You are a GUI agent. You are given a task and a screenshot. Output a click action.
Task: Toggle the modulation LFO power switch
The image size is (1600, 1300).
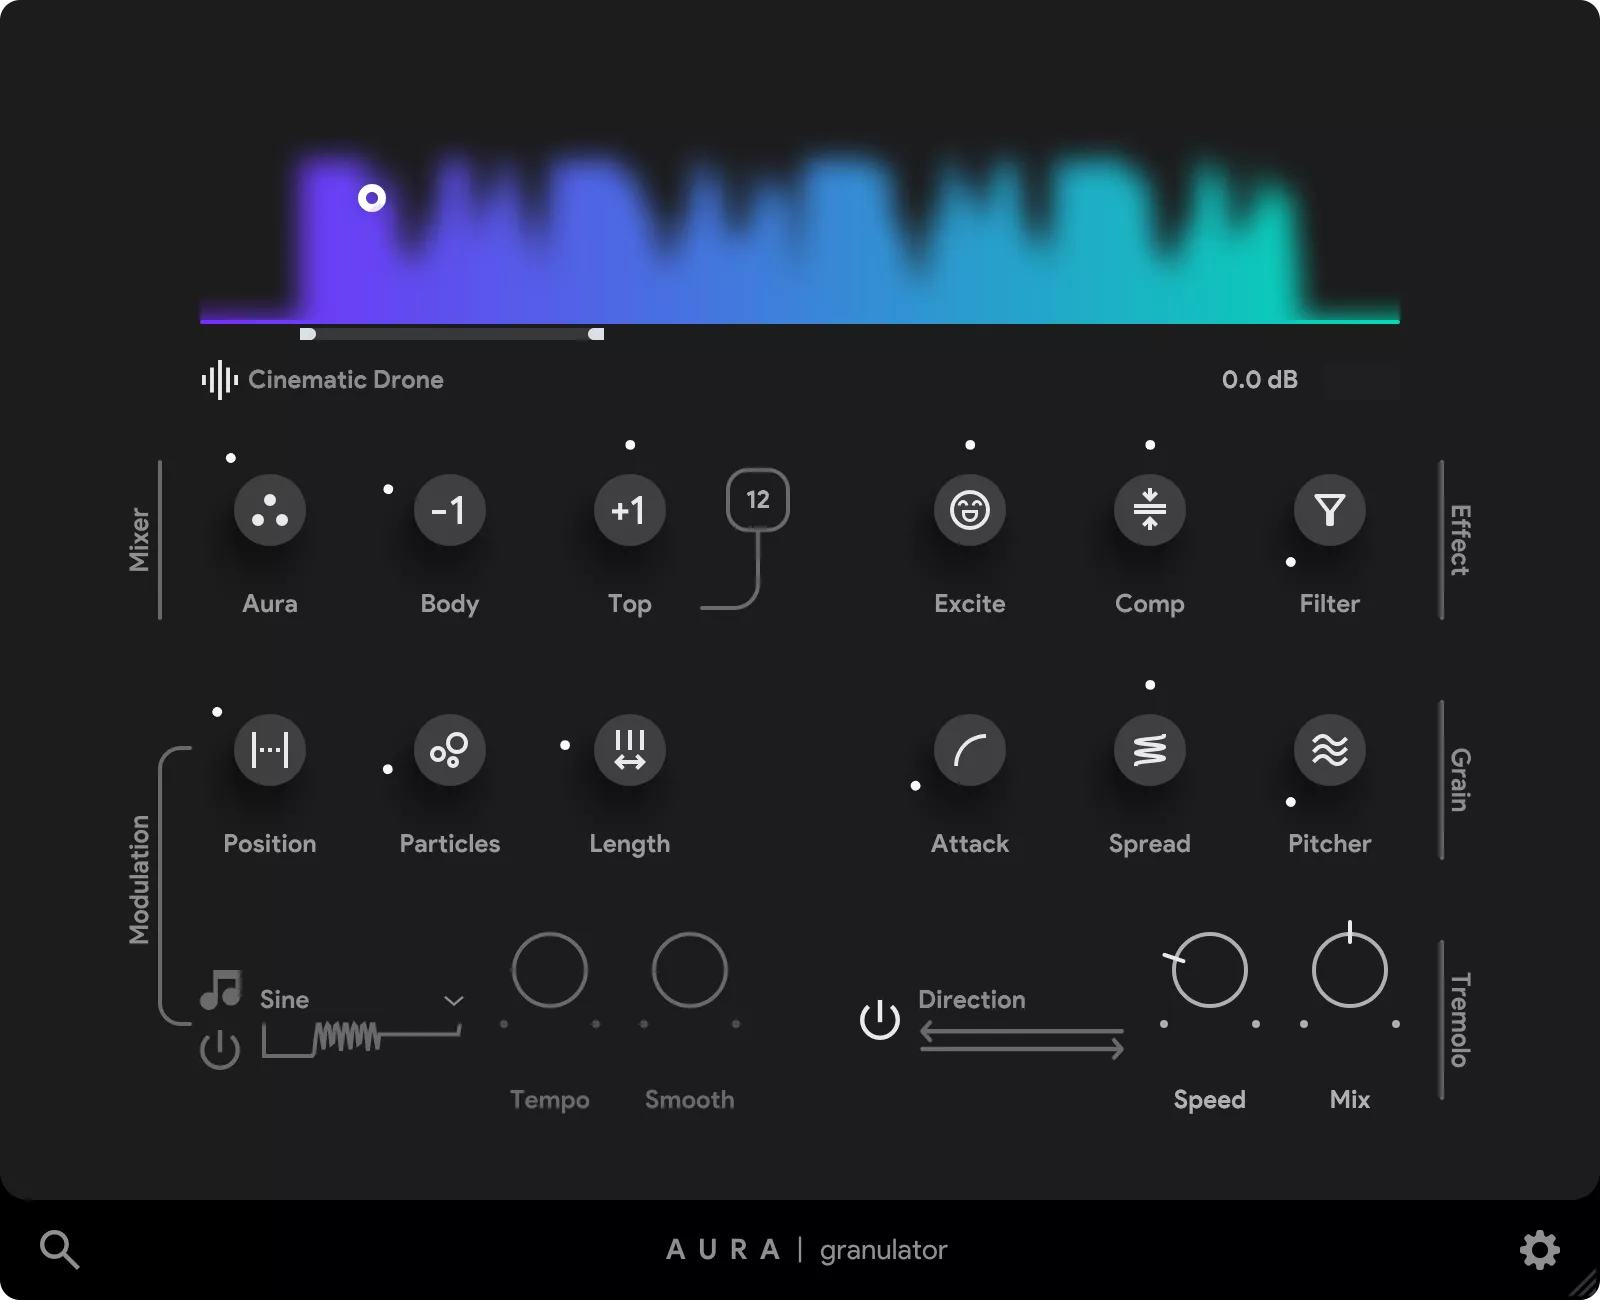219,1049
